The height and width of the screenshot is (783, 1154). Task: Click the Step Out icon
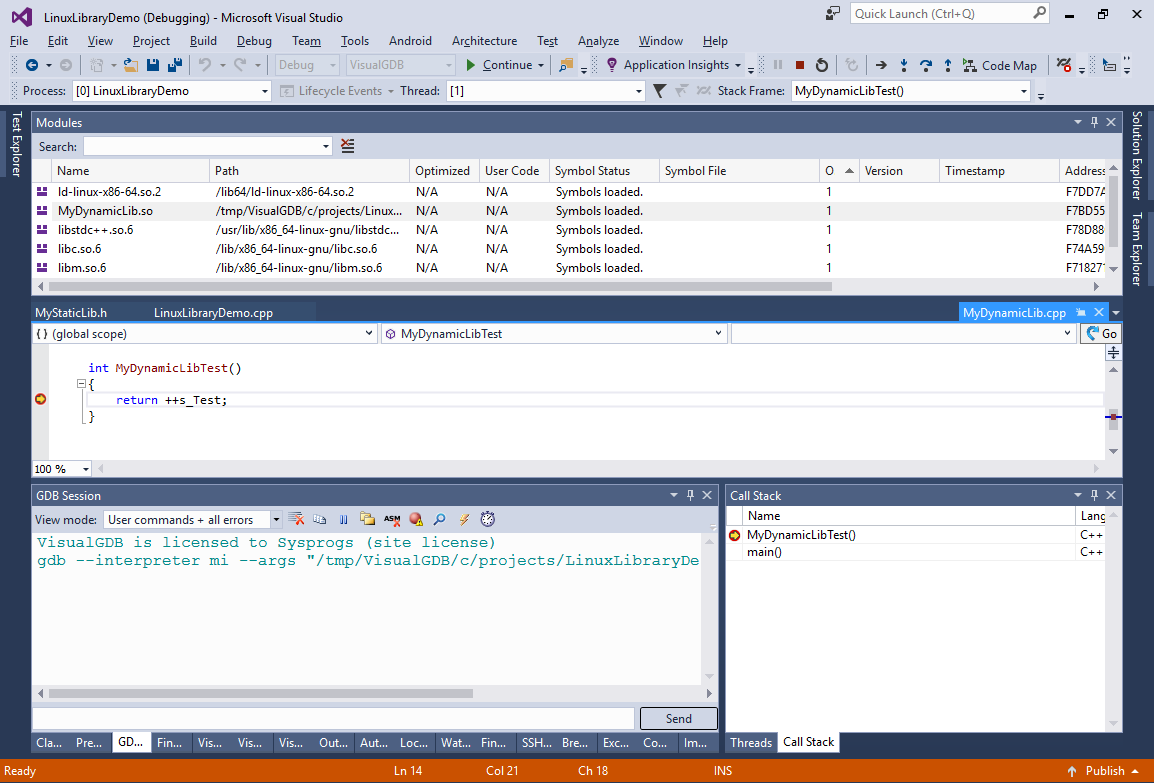point(948,65)
